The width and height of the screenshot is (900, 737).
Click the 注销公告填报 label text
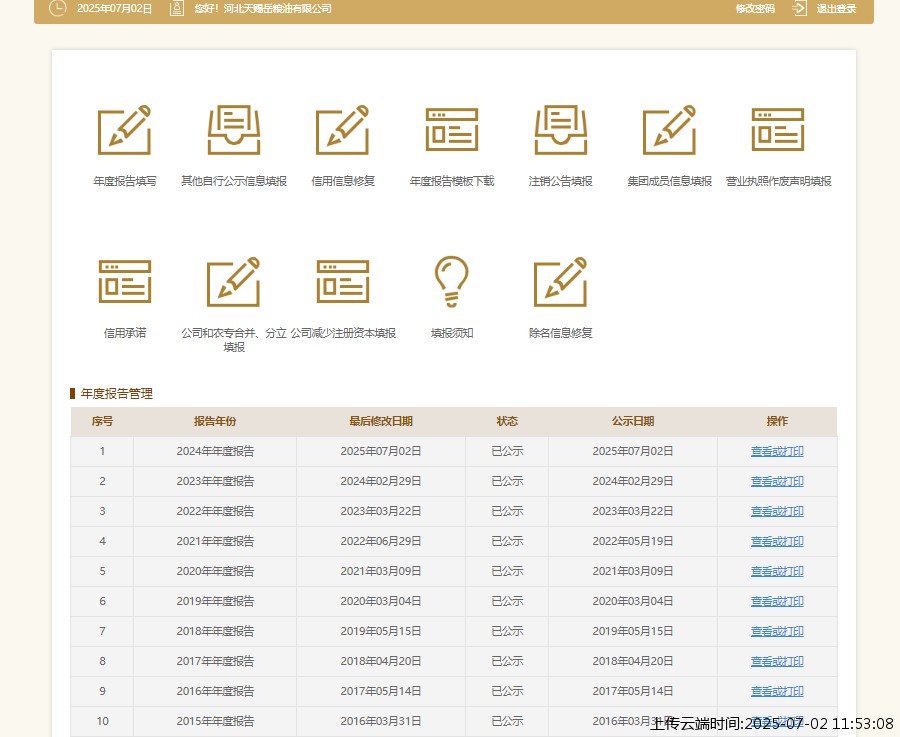point(561,181)
